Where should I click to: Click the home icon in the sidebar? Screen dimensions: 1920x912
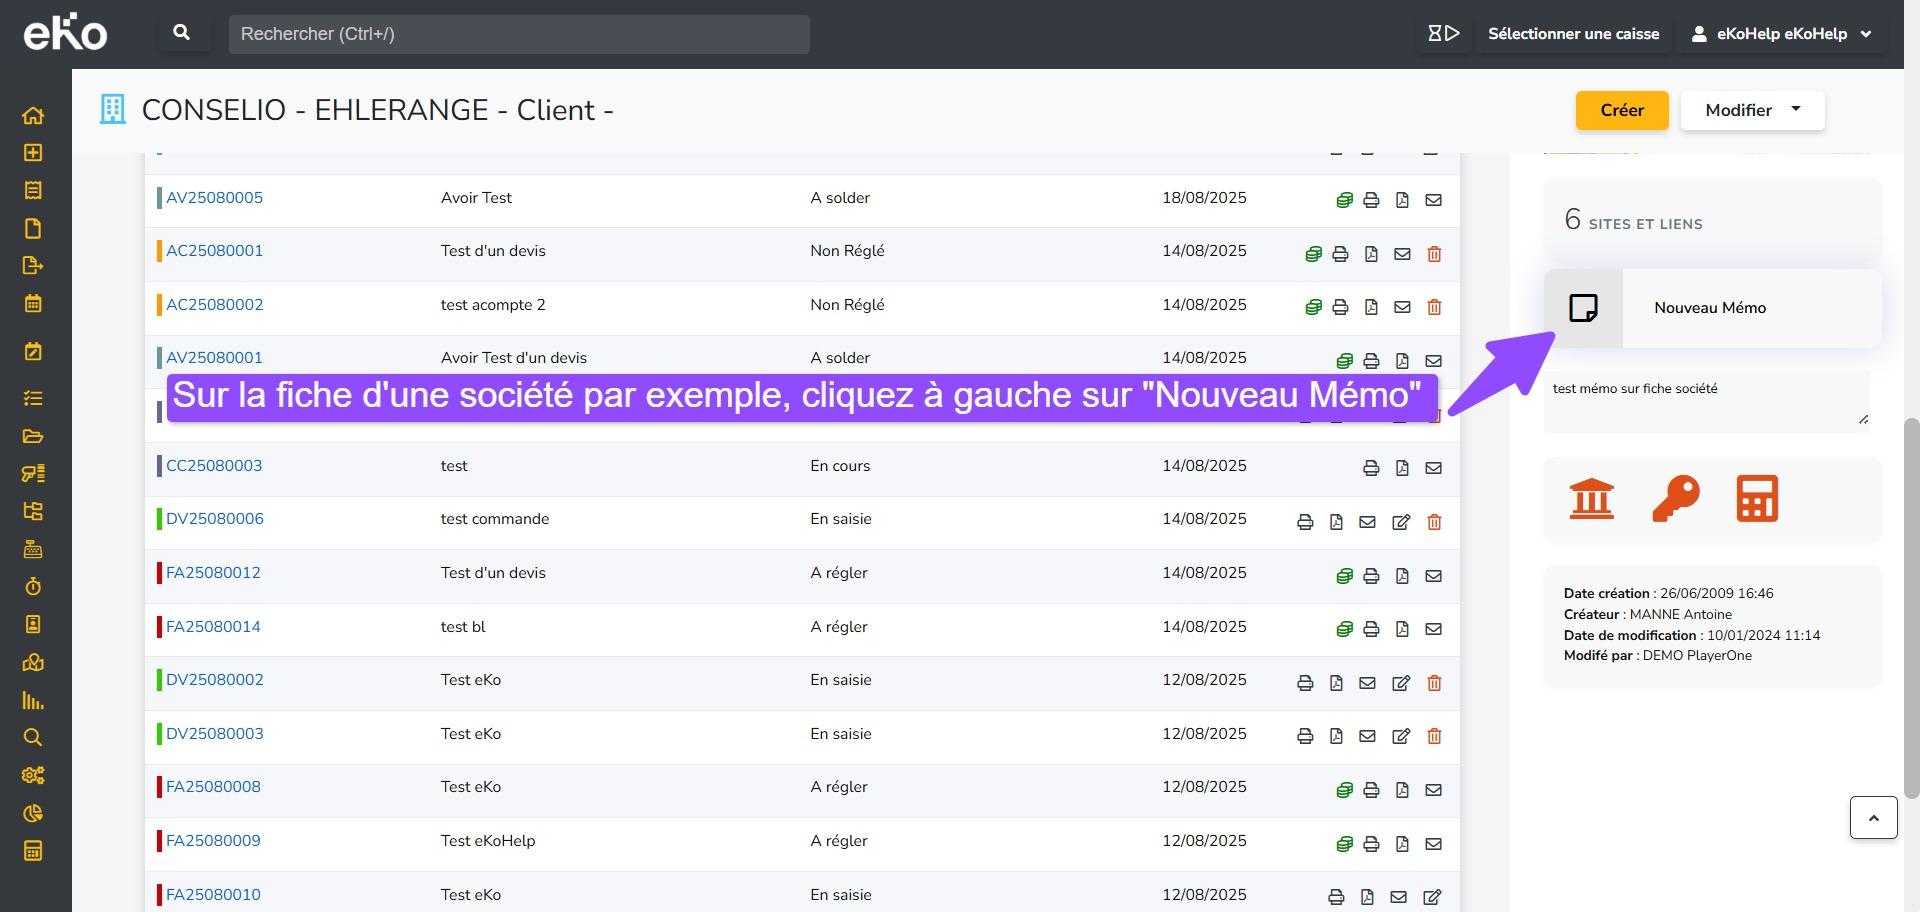pos(33,115)
